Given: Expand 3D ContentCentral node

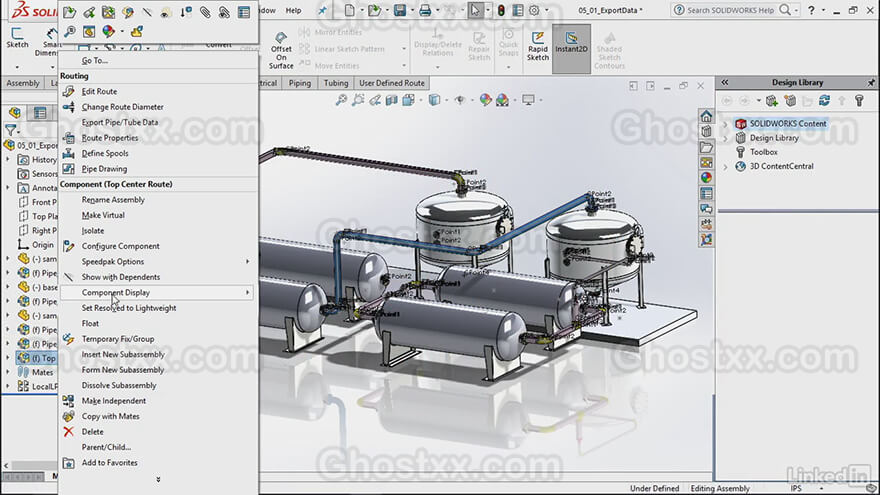Looking at the screenshot, I should click(725, 167).
